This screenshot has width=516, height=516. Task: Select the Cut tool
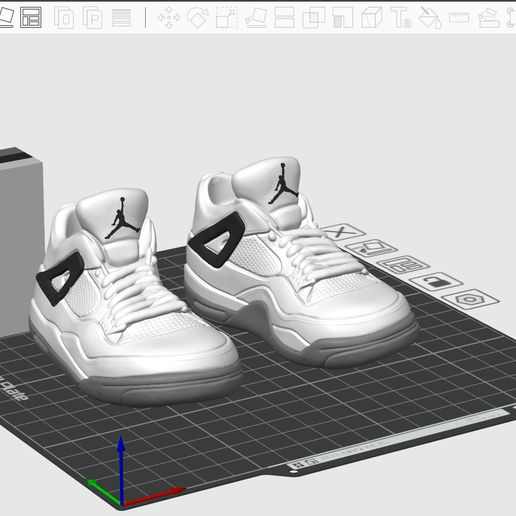pos(284,18)
